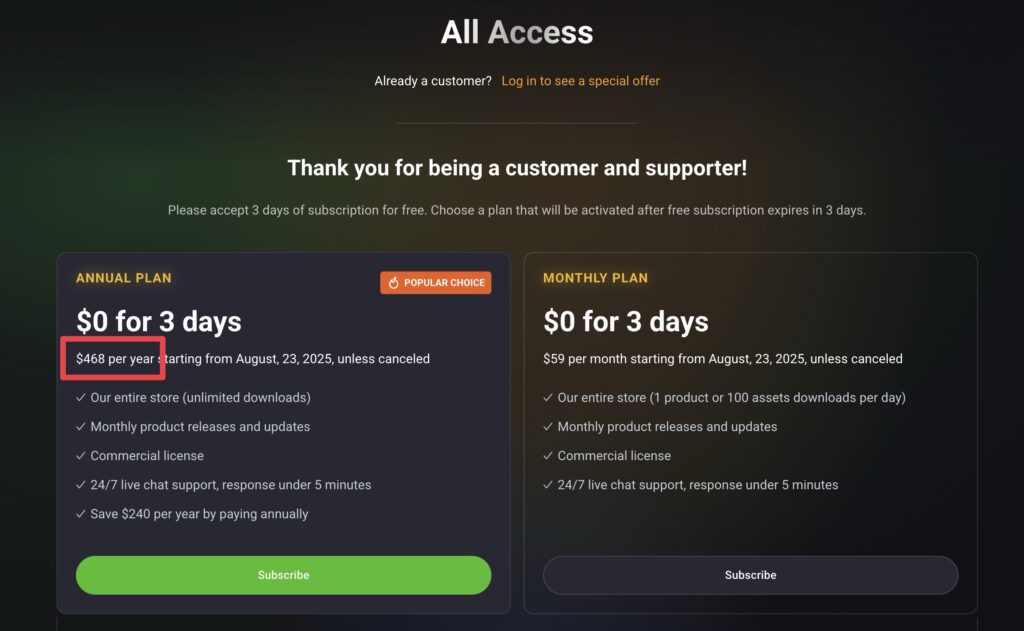Click checkmark beside 1 product or 100 assets

point(548,397)
